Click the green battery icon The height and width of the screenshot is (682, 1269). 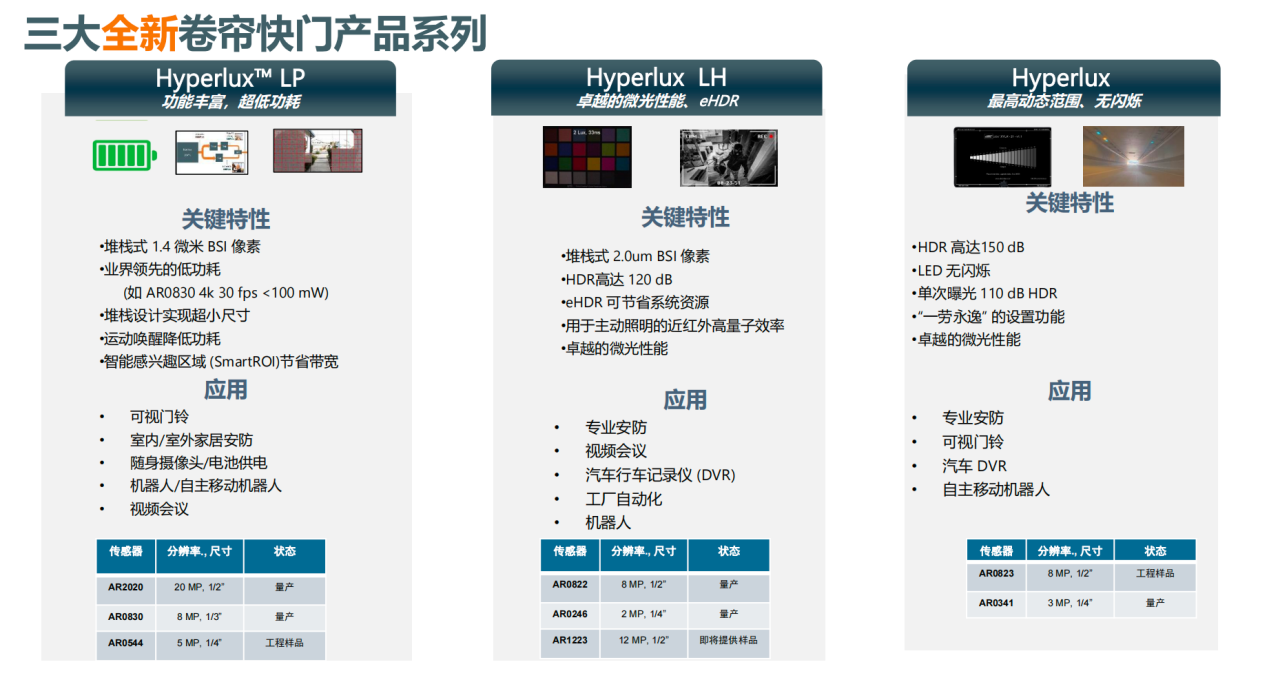[x=125, y=155]
